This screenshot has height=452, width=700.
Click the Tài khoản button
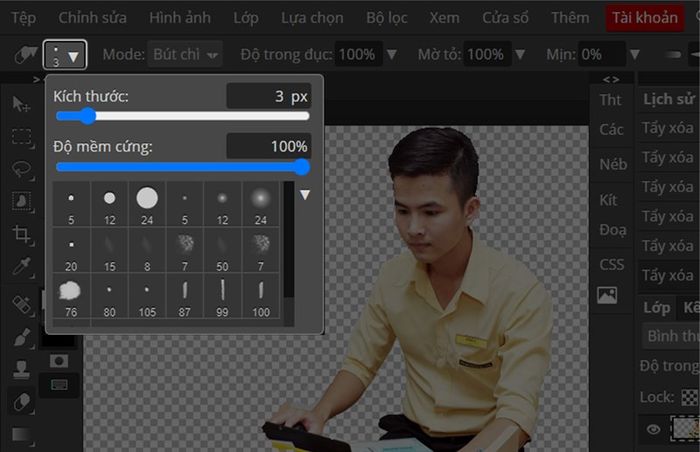pos(645,18)
